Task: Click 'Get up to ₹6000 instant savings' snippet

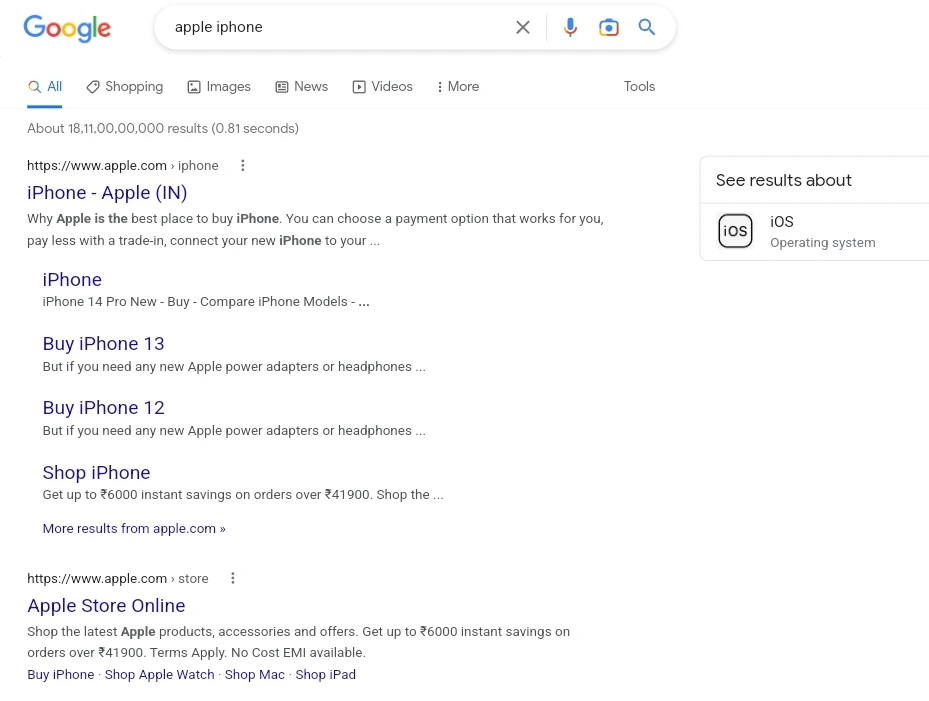Action: click(x=243, y=495)
